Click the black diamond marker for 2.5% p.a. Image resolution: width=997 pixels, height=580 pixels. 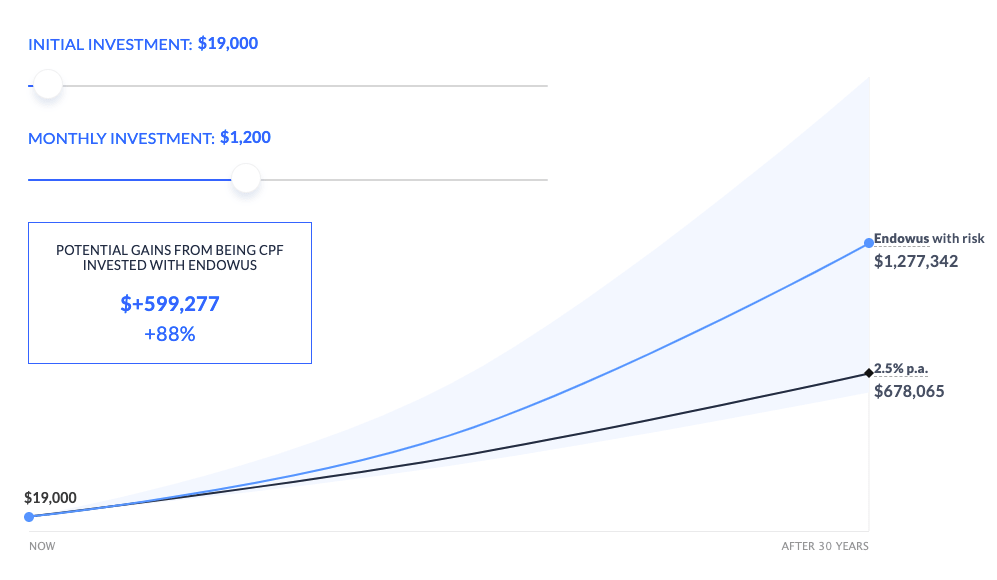pos(868,373)
